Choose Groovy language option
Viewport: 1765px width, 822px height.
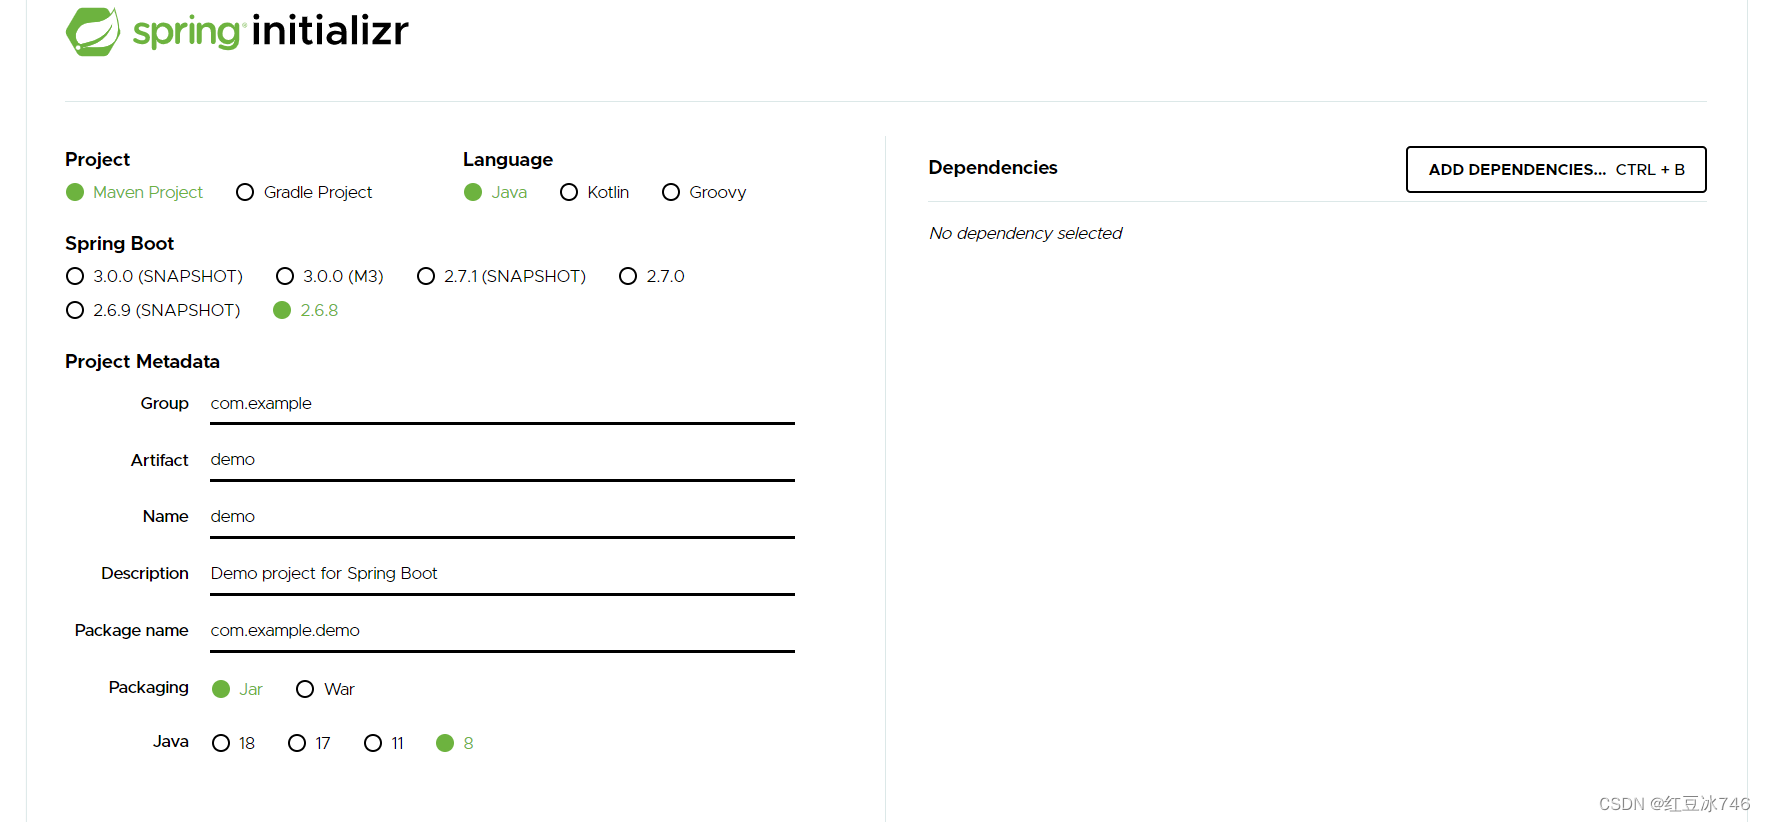click(x=704, y=192)
